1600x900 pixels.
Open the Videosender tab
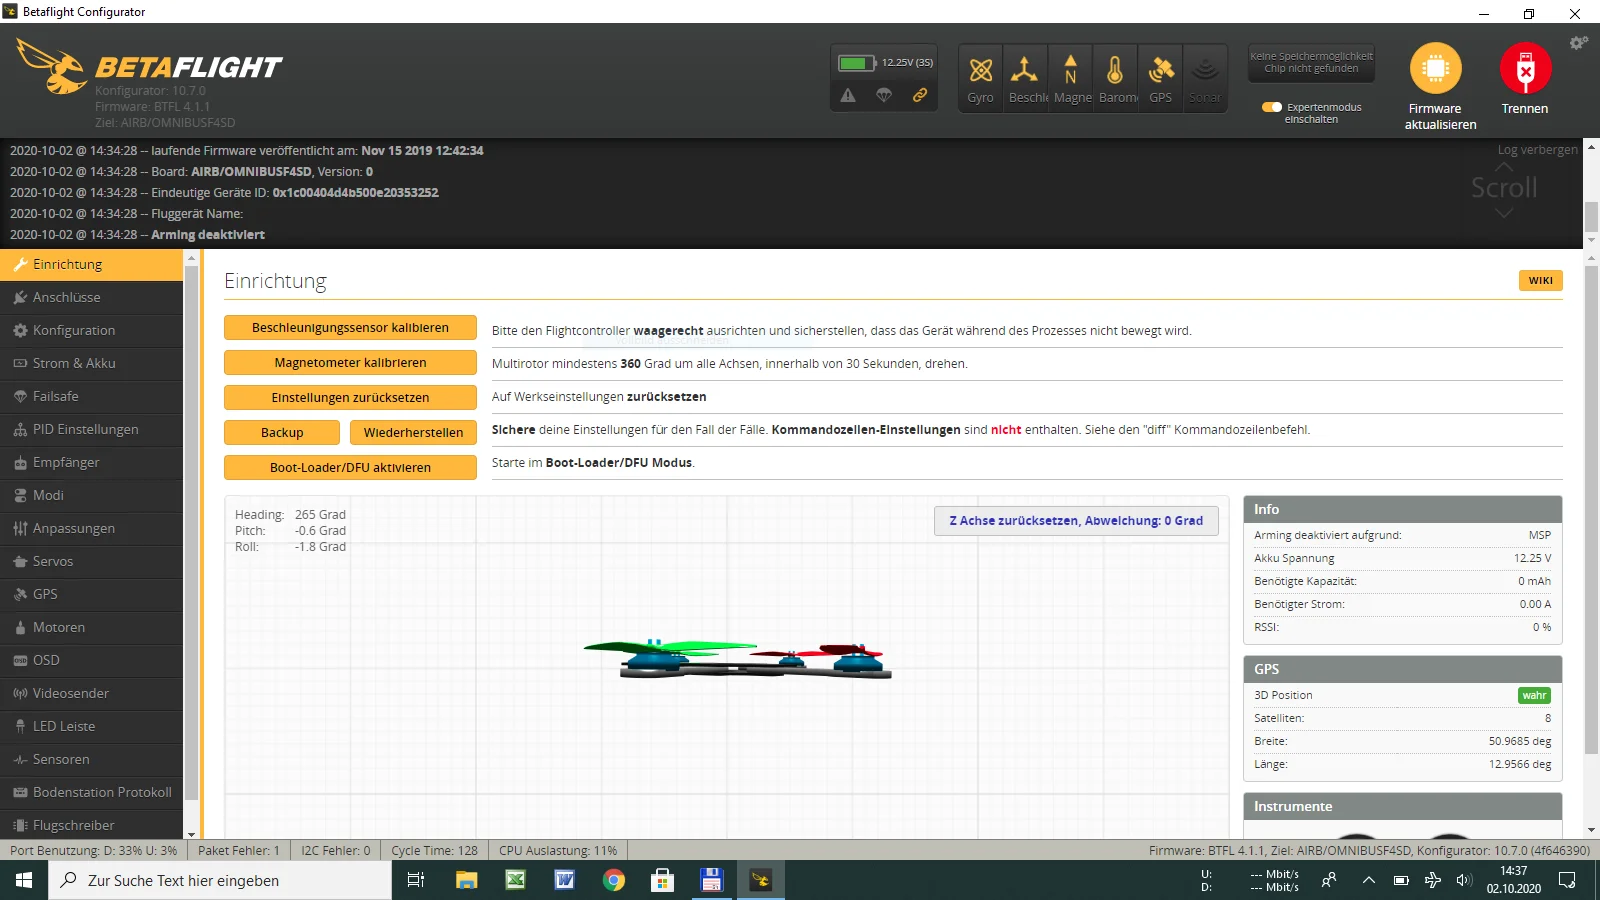coord(91,693)
